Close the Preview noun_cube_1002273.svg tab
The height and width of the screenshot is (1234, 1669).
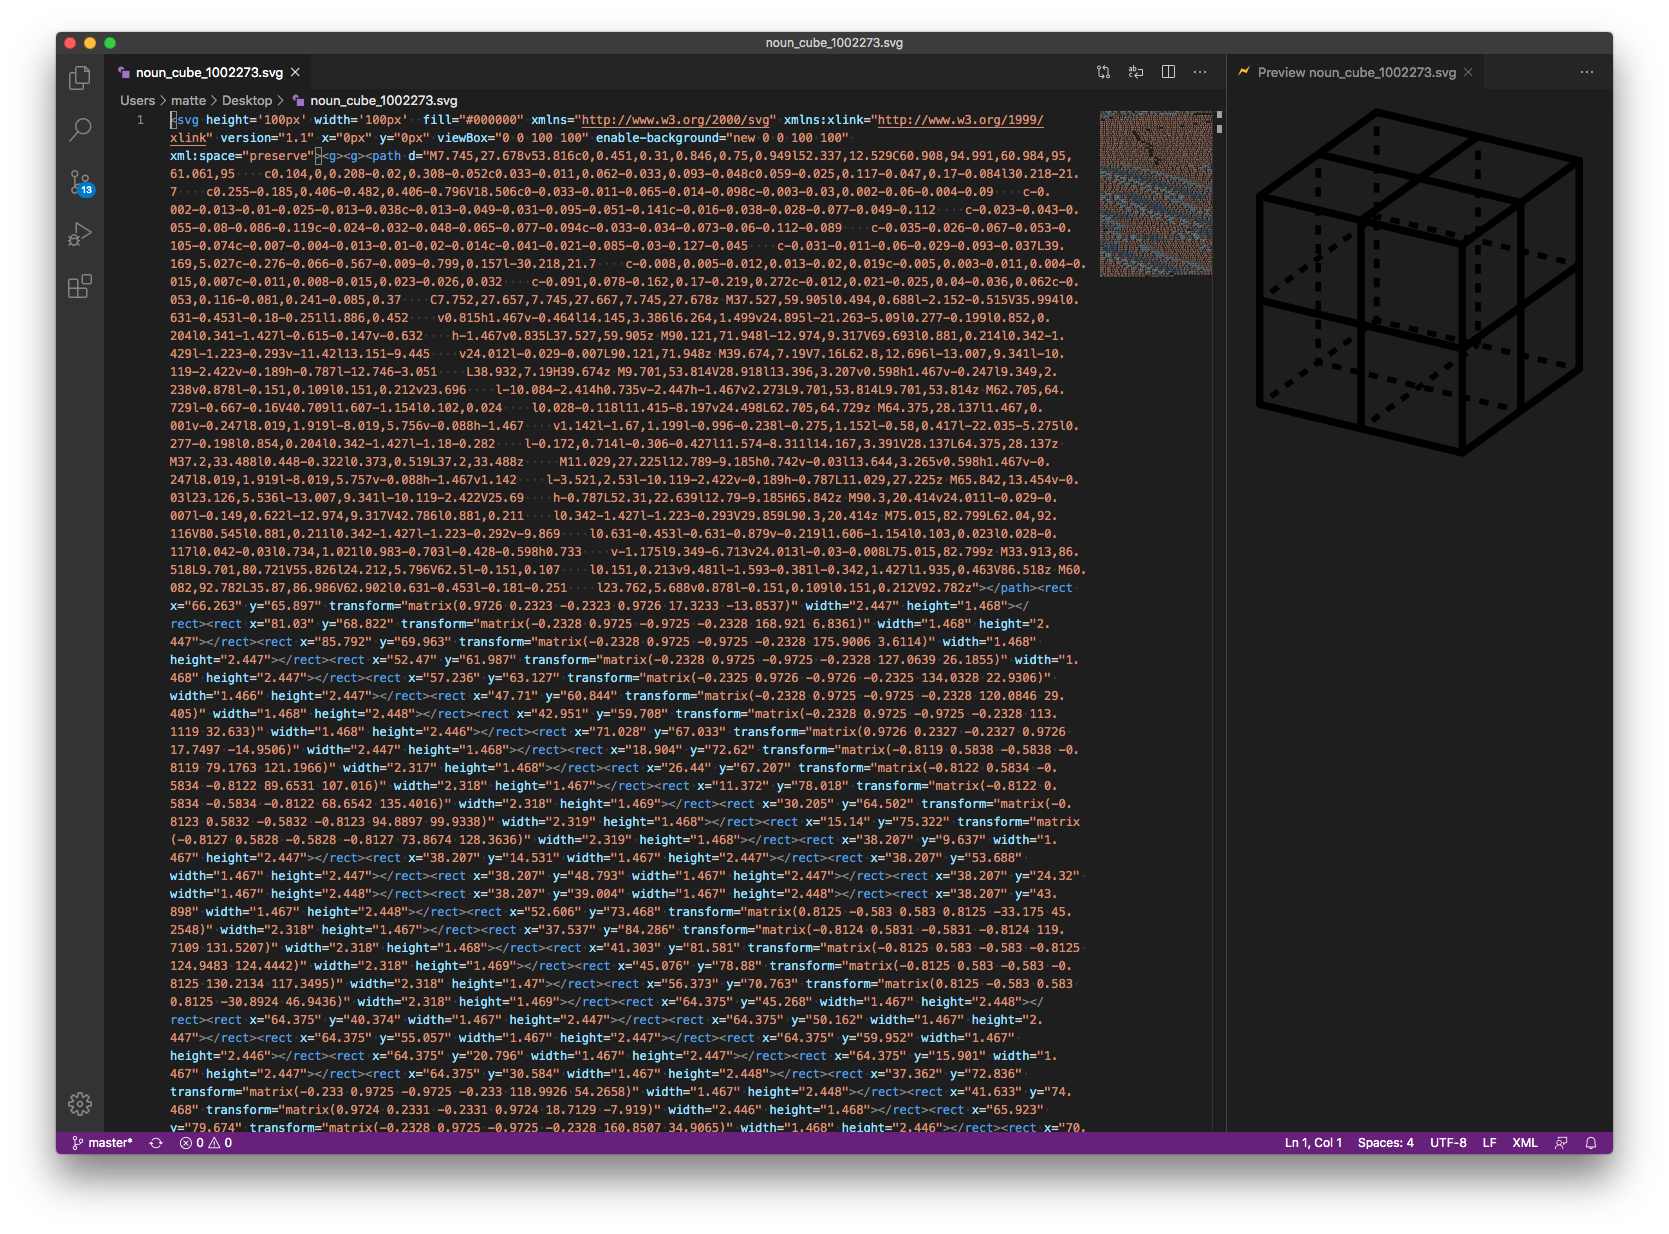[1468, 72]
